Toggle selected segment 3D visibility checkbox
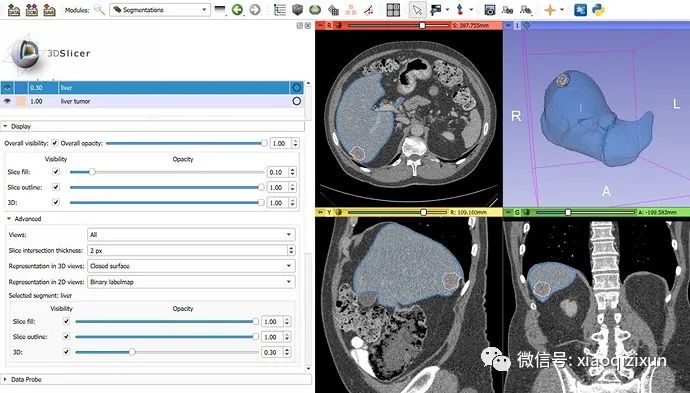The height and width of the screenshot is (393, 690). point(66,352)
